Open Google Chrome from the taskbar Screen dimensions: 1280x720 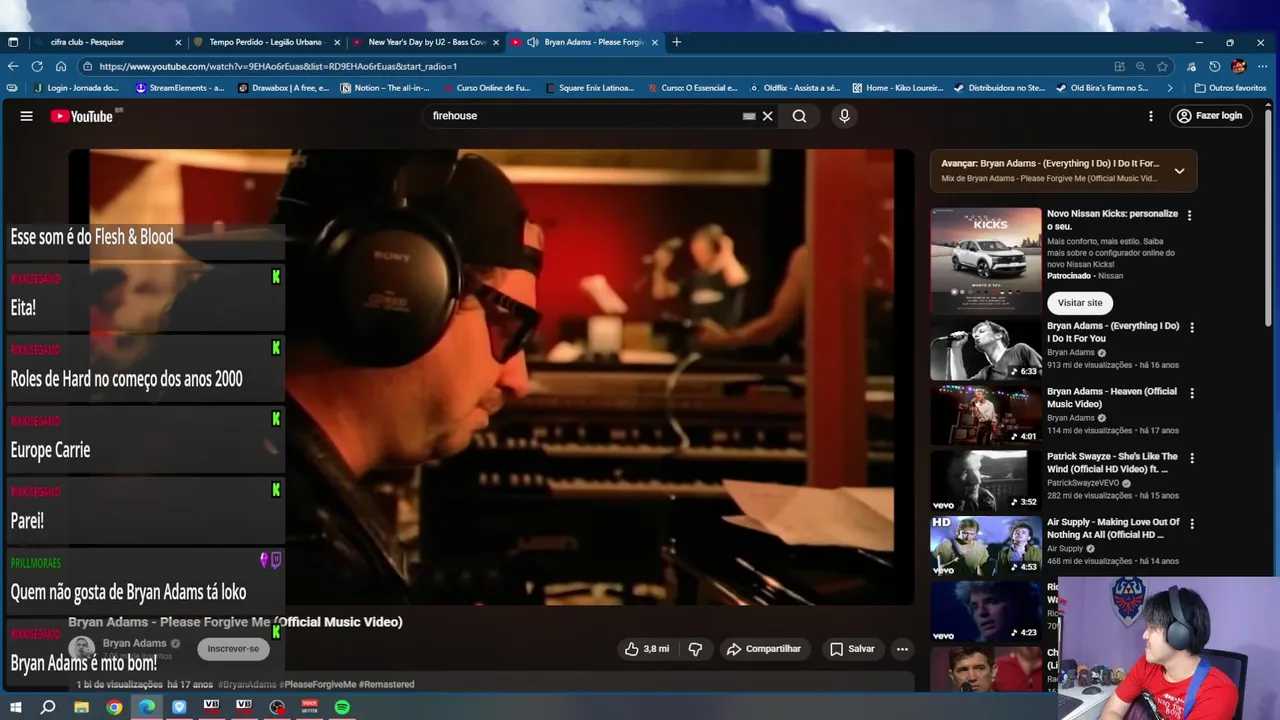click(114, 707)
